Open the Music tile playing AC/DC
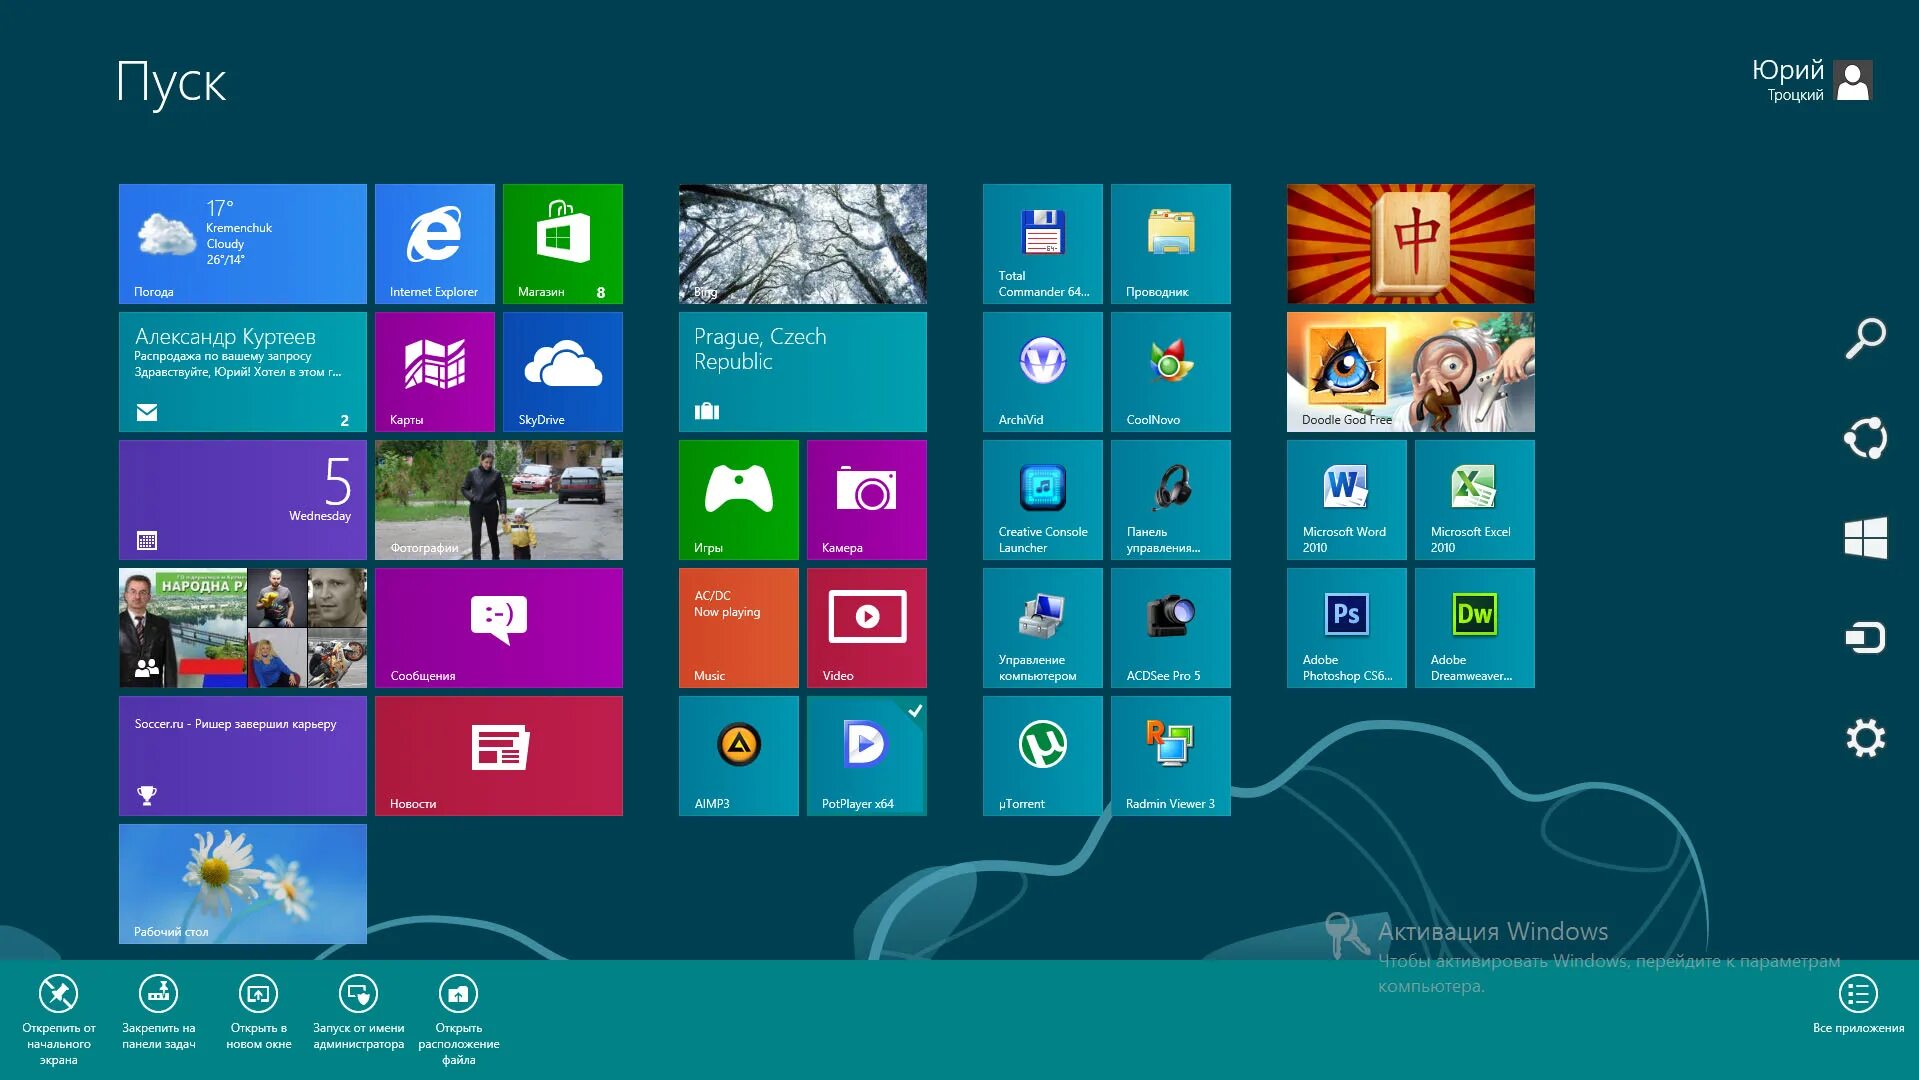1919x1080 pixels. coord(739,628)
